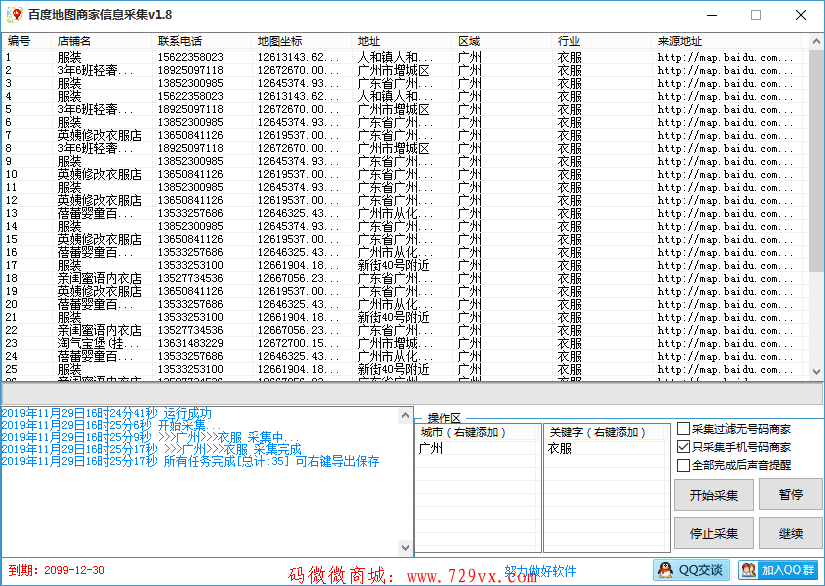Enable 全部完成后声音提醒 checkbox
The image size is (825, 586).
[x=683, y=466]
